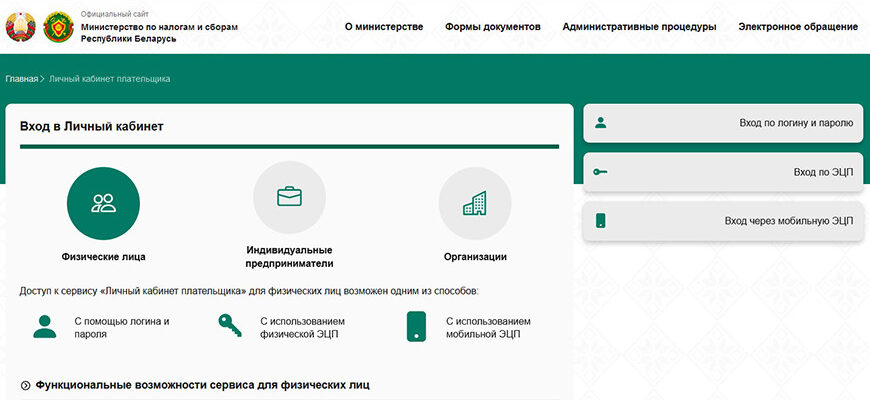Screen dimensions: 870x400
Task: Click 'С использованием физической ЭЦП' text
Action: [302, 328]
